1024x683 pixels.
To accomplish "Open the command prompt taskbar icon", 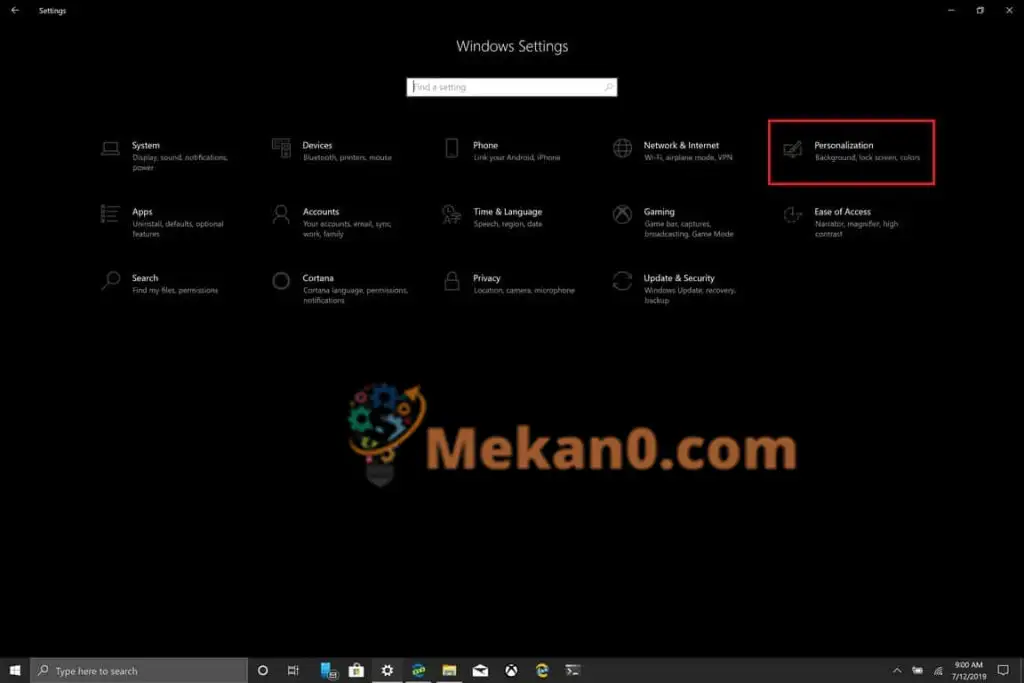I will pos(573,671).
